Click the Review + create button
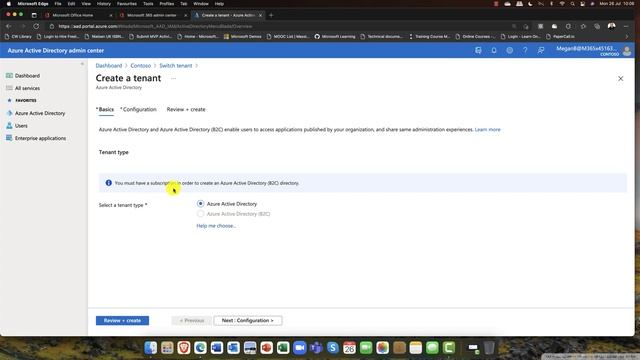The image size is (640, 360). coord(122,320)
